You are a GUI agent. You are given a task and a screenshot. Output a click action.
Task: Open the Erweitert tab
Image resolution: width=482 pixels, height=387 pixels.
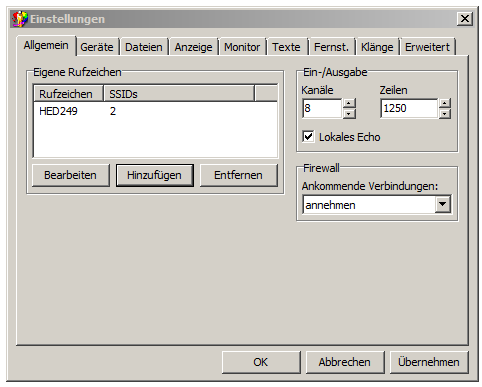pos(427,47)
